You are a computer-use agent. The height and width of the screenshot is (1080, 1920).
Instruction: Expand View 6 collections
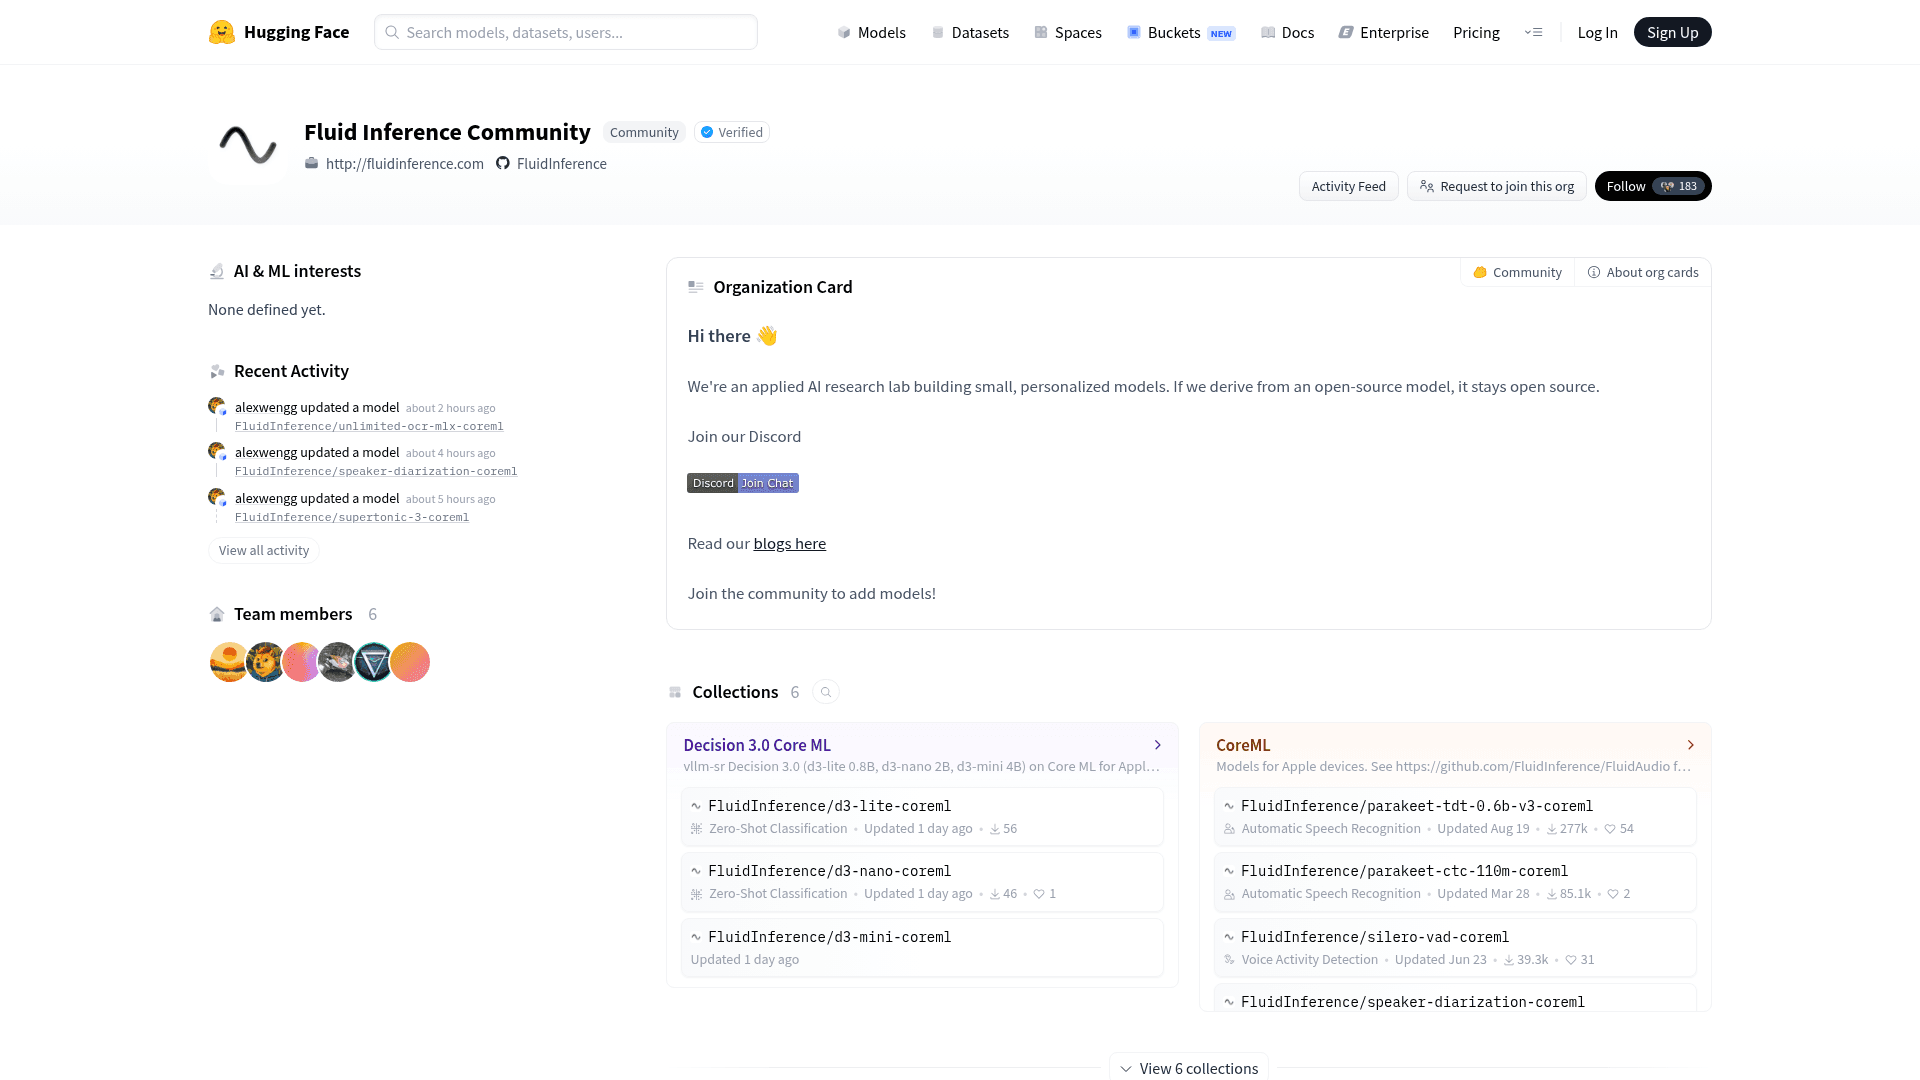[x=1189, y=1068]
